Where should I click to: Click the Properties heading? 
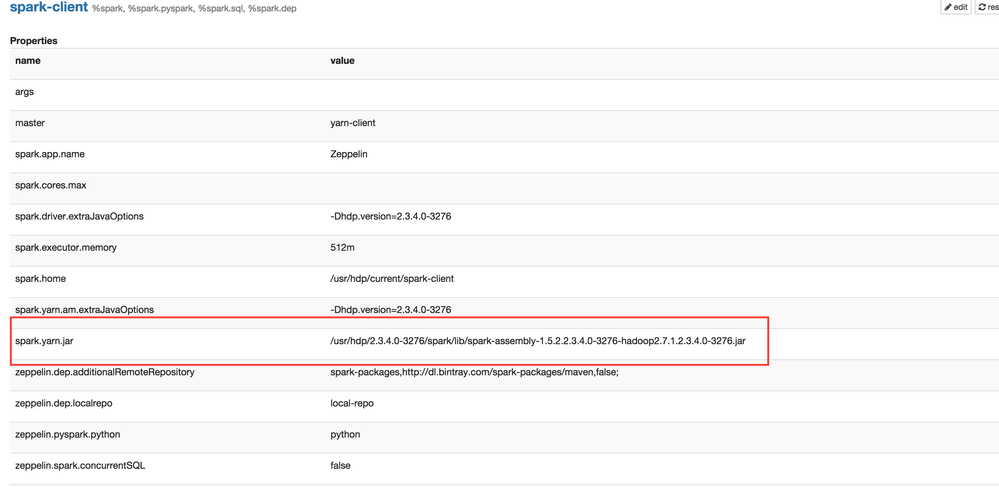34,41
